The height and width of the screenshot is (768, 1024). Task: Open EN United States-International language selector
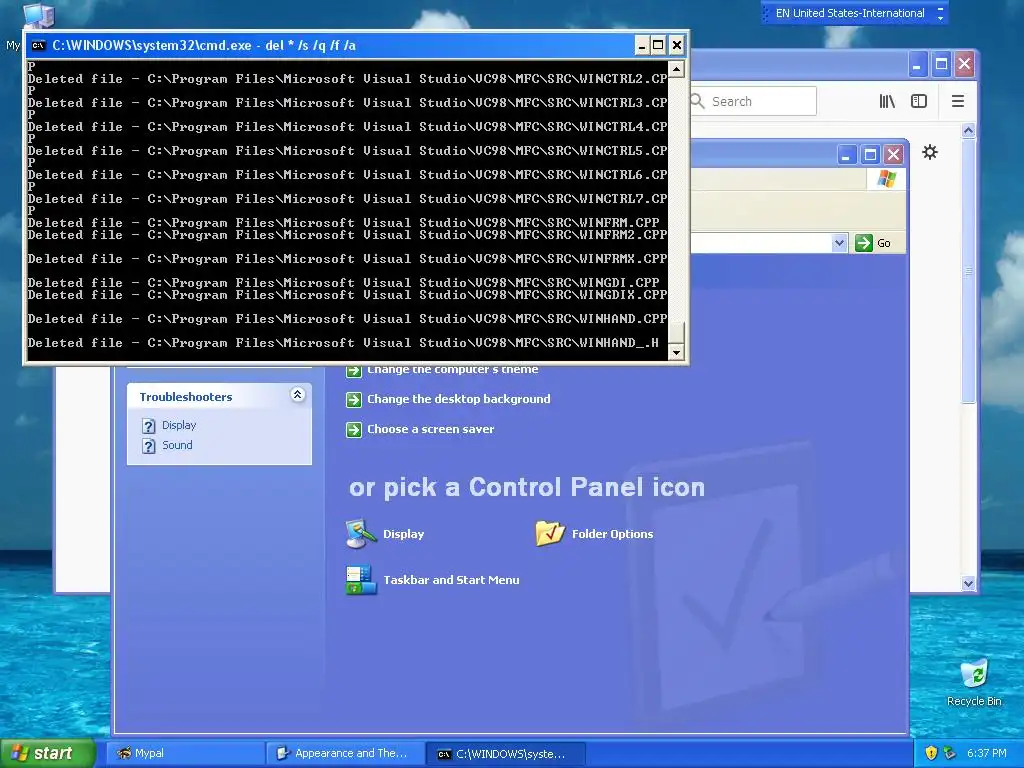pyautogui.click(x=850, y=13)
